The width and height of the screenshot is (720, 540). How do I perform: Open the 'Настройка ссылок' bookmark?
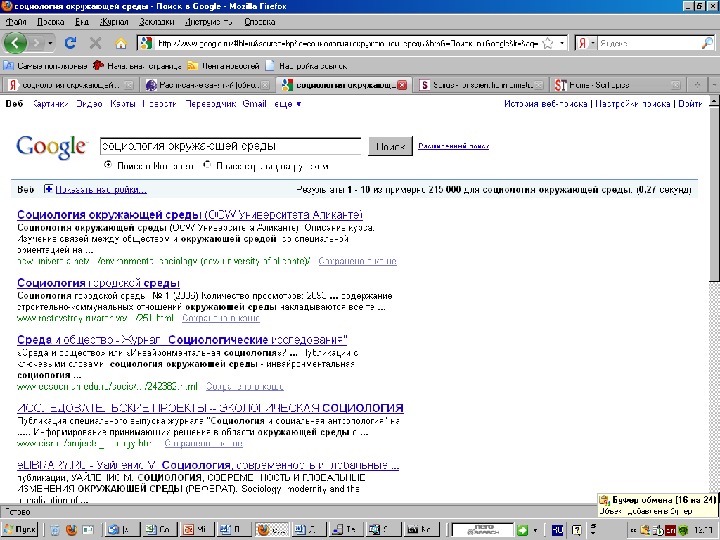(306, 66)
